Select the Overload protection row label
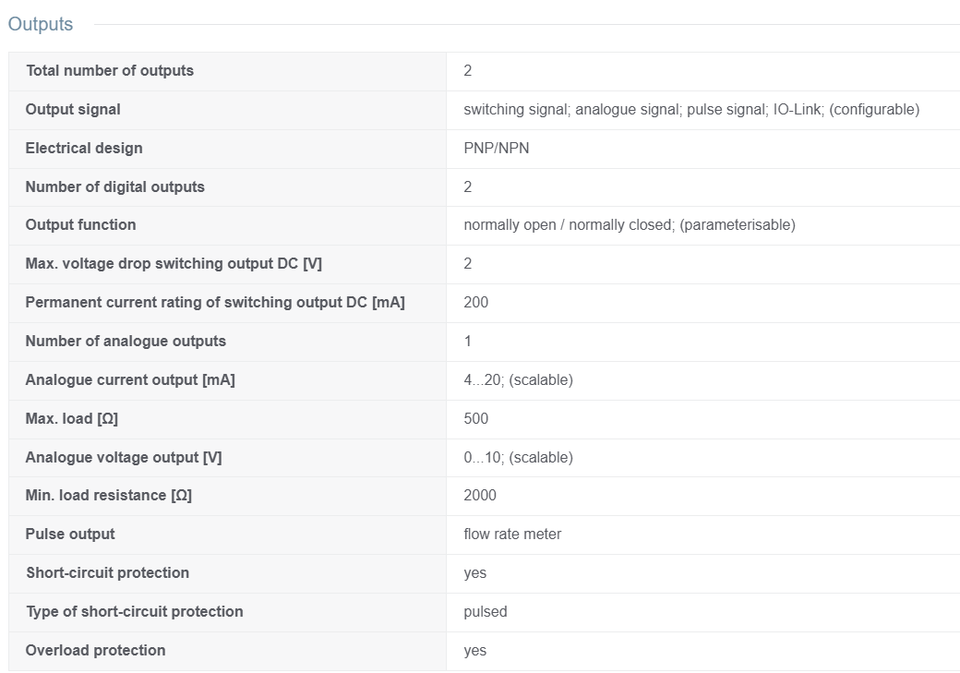960x673 pixels. (96, 650)
